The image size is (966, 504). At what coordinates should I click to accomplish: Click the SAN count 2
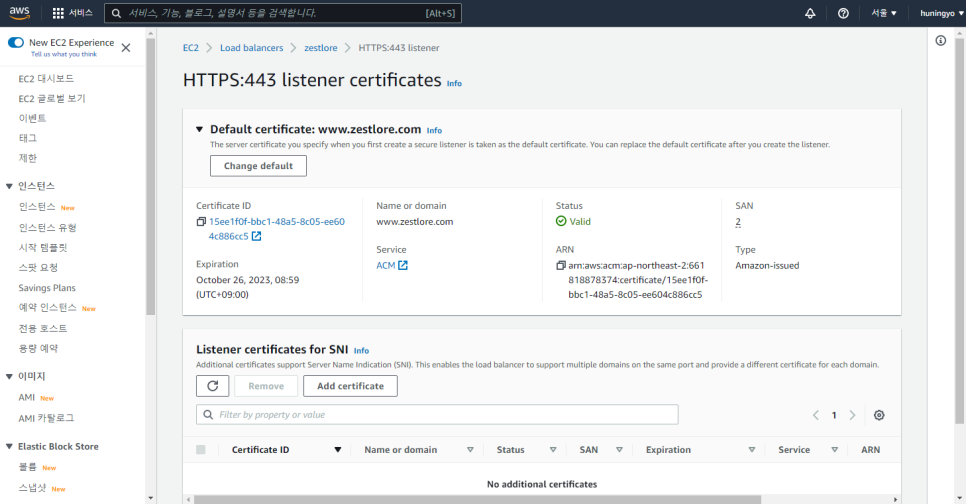coord(738,222)
